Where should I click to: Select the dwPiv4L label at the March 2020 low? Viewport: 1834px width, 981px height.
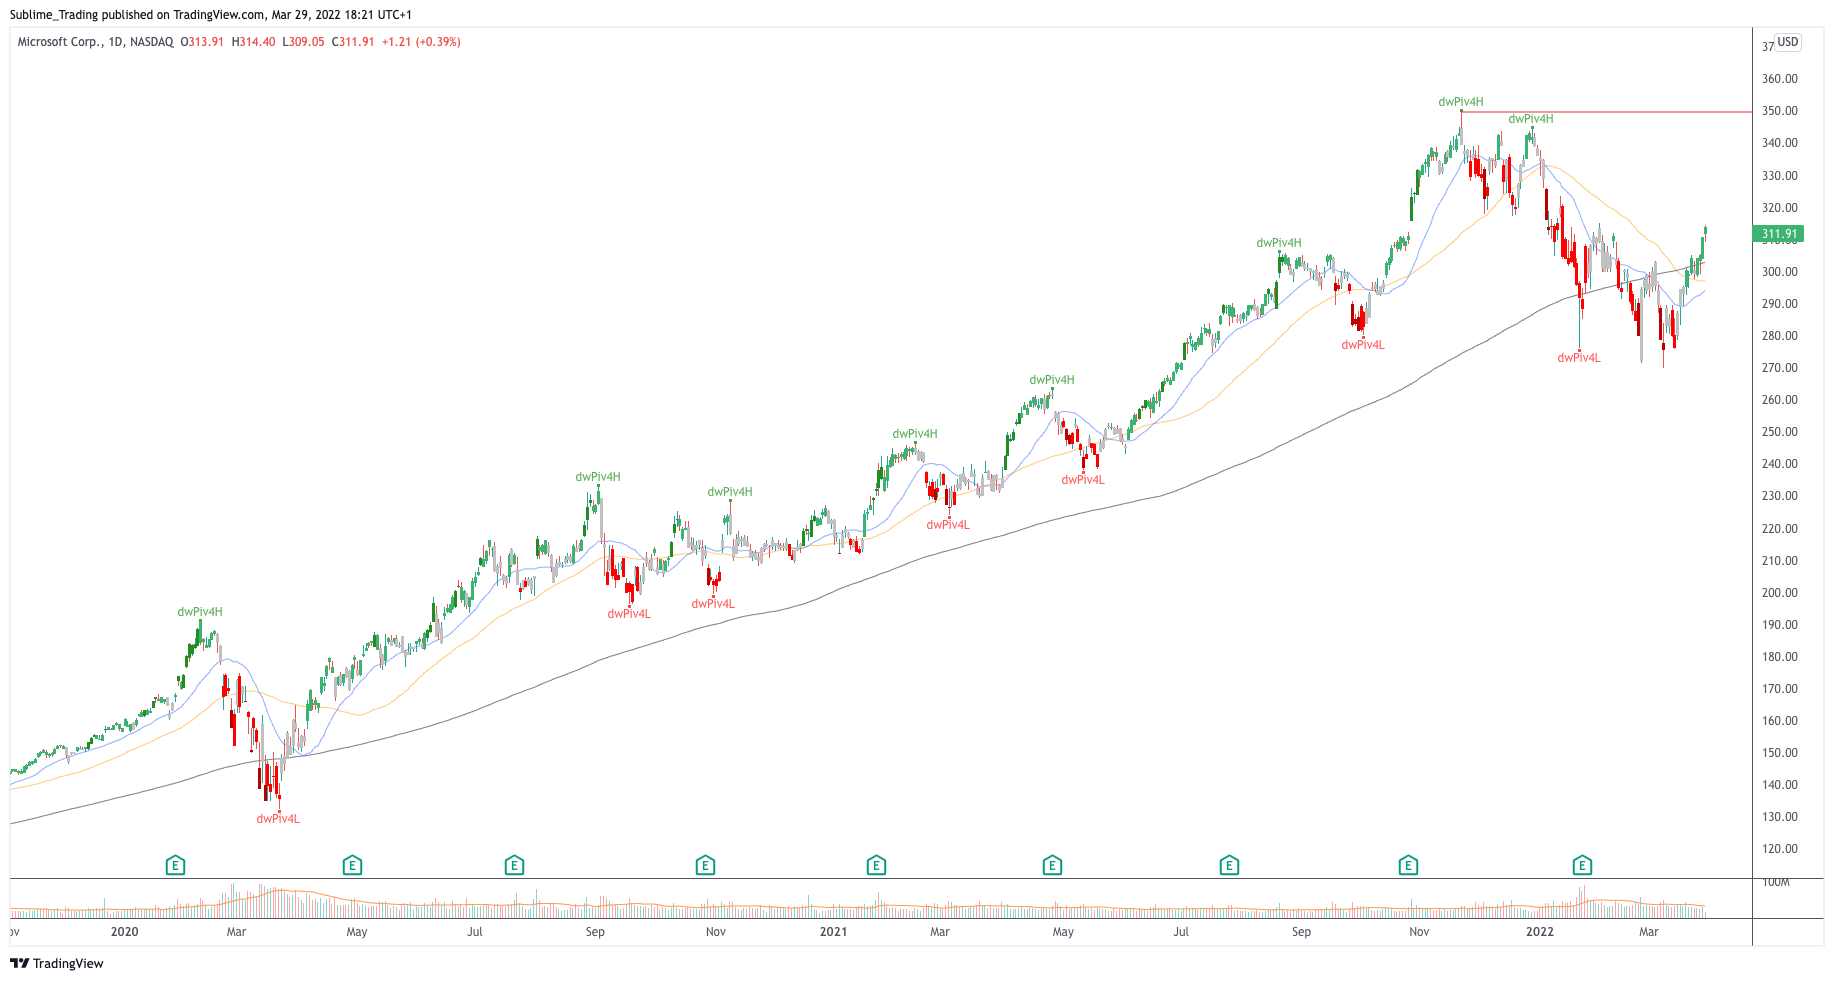point(278,819)
